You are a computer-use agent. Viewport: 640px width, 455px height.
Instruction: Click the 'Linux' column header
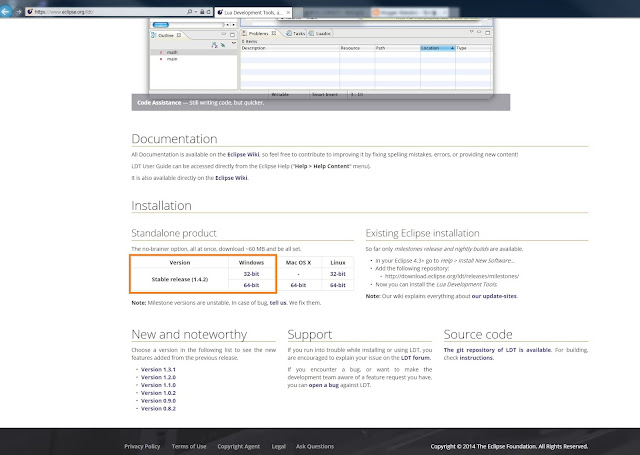click(338, 262)
